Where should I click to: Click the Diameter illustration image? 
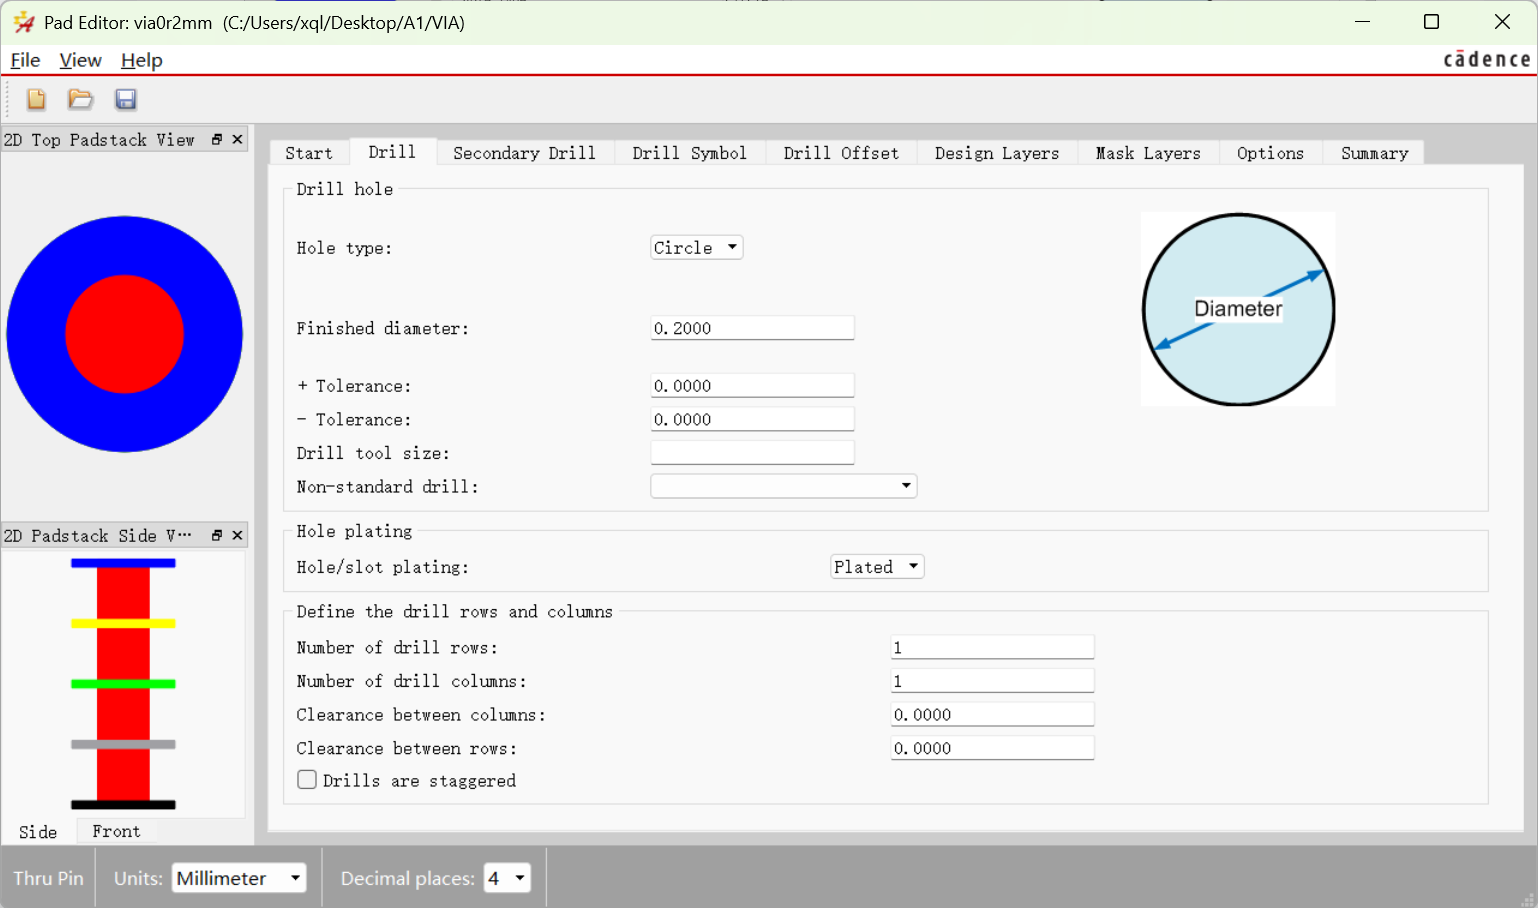pyautogui.click(x=1238, y=309)
